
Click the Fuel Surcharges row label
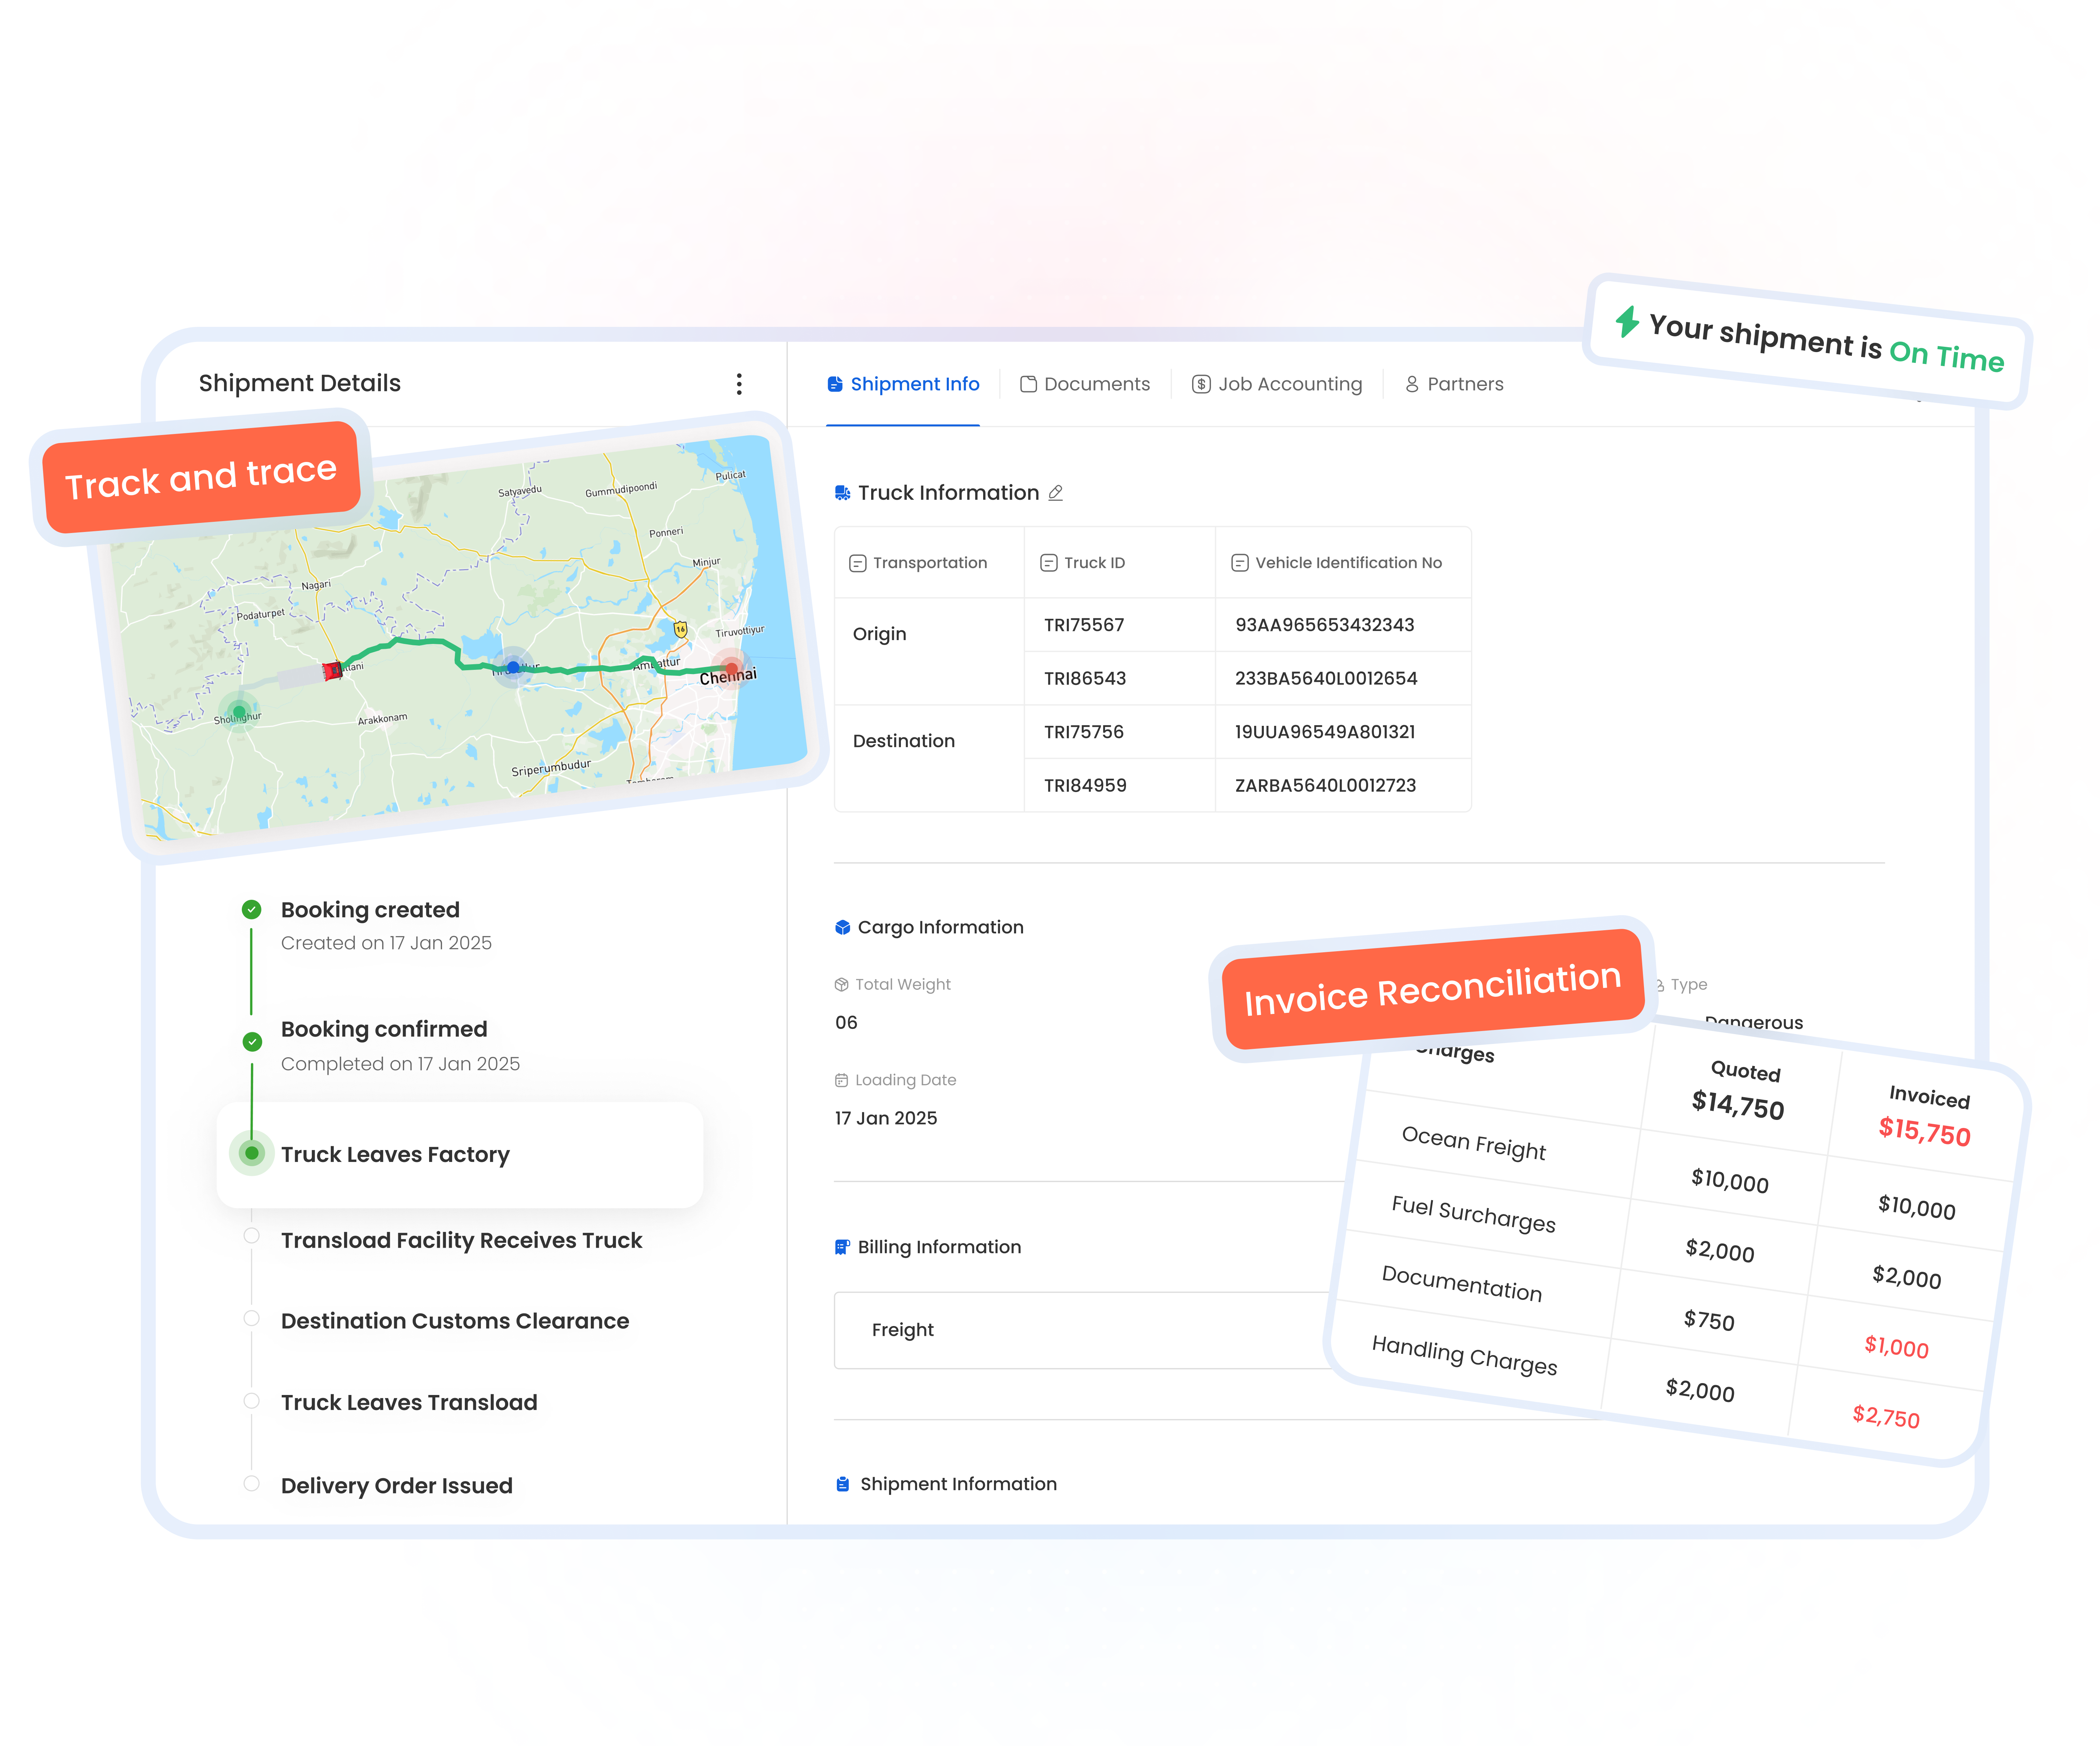coord(1473,1214)
